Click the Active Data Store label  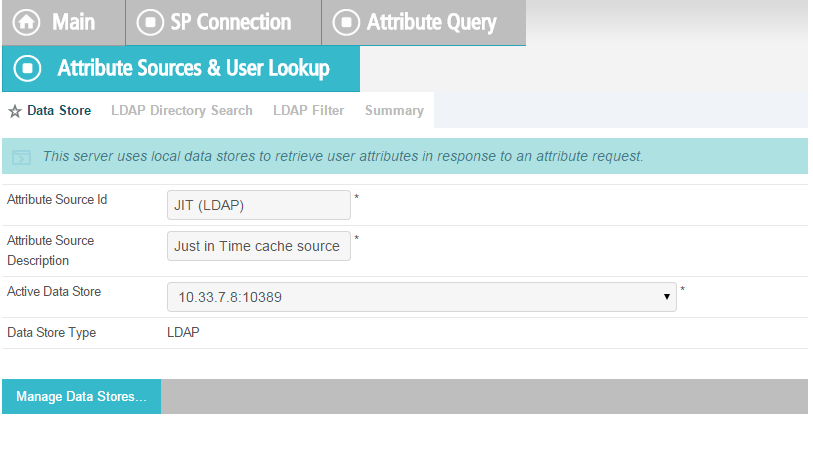(x=54, y=291)
